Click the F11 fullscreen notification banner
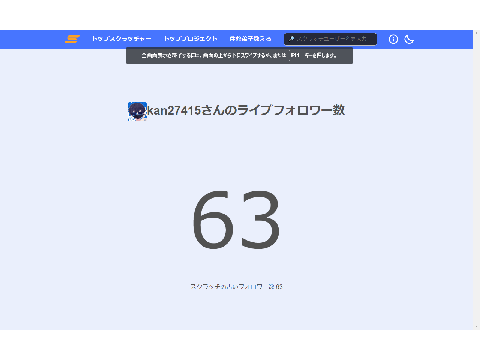 pos(239,56)
